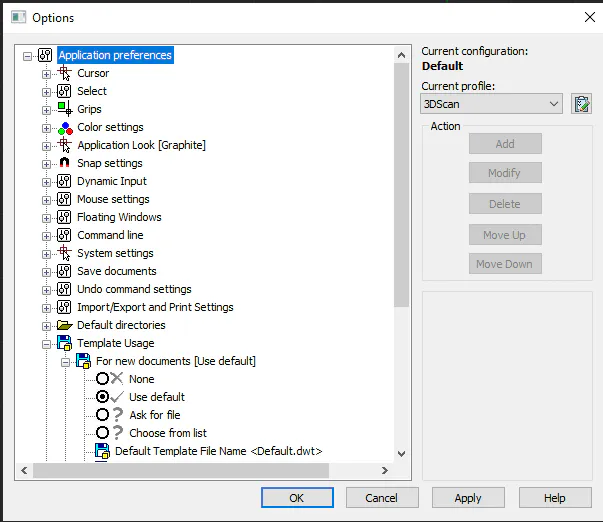The width and height of the screenshot is (603, 522).
Task: Open the Current profile 3DScan dropdown
Action: pos(491,104)
